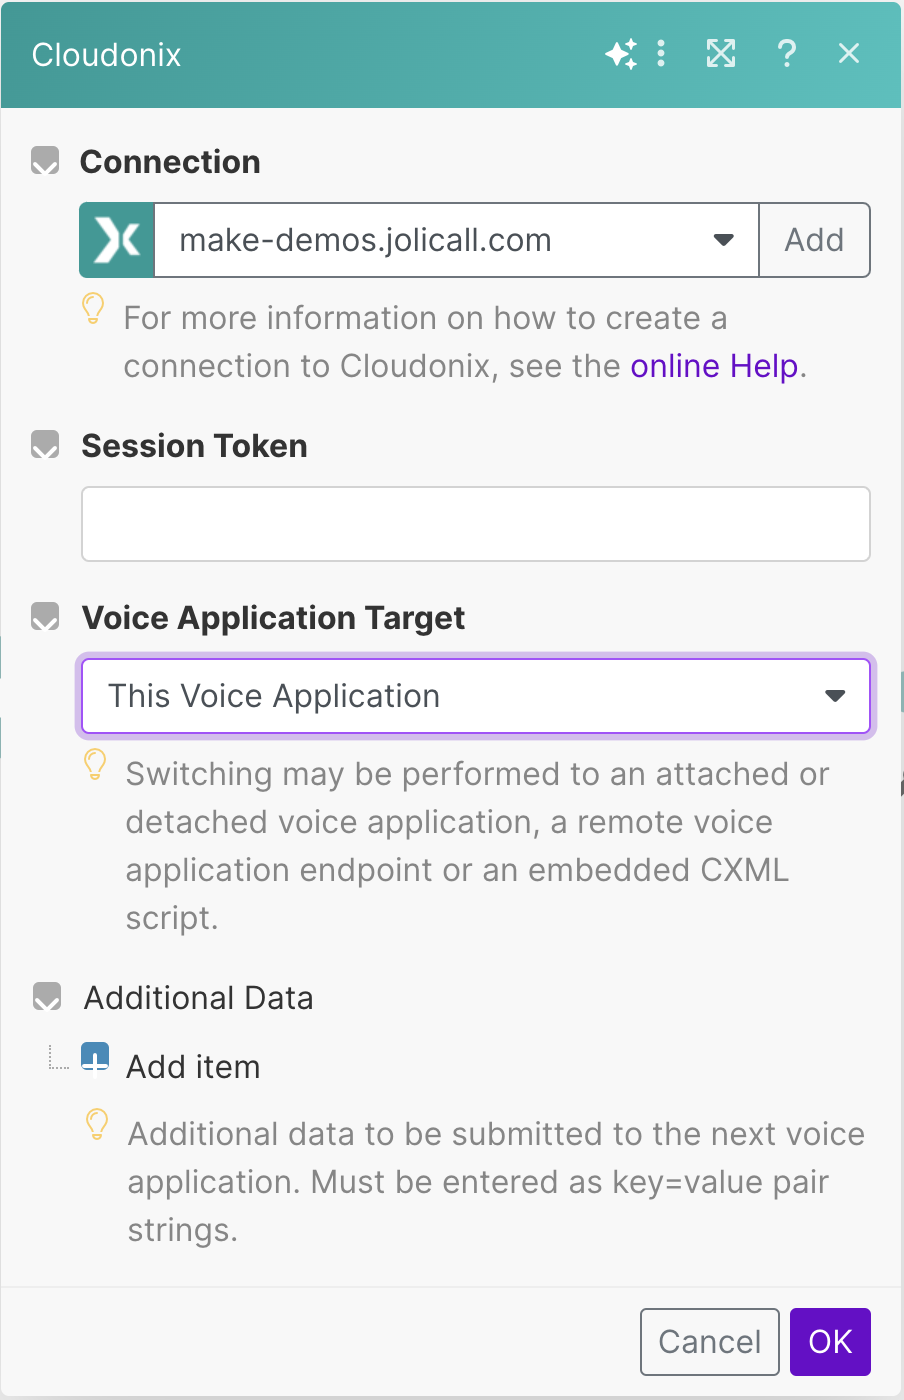Toggle the Voice Application Target checkbox
904x1400 pixels.
coord(45,617)
